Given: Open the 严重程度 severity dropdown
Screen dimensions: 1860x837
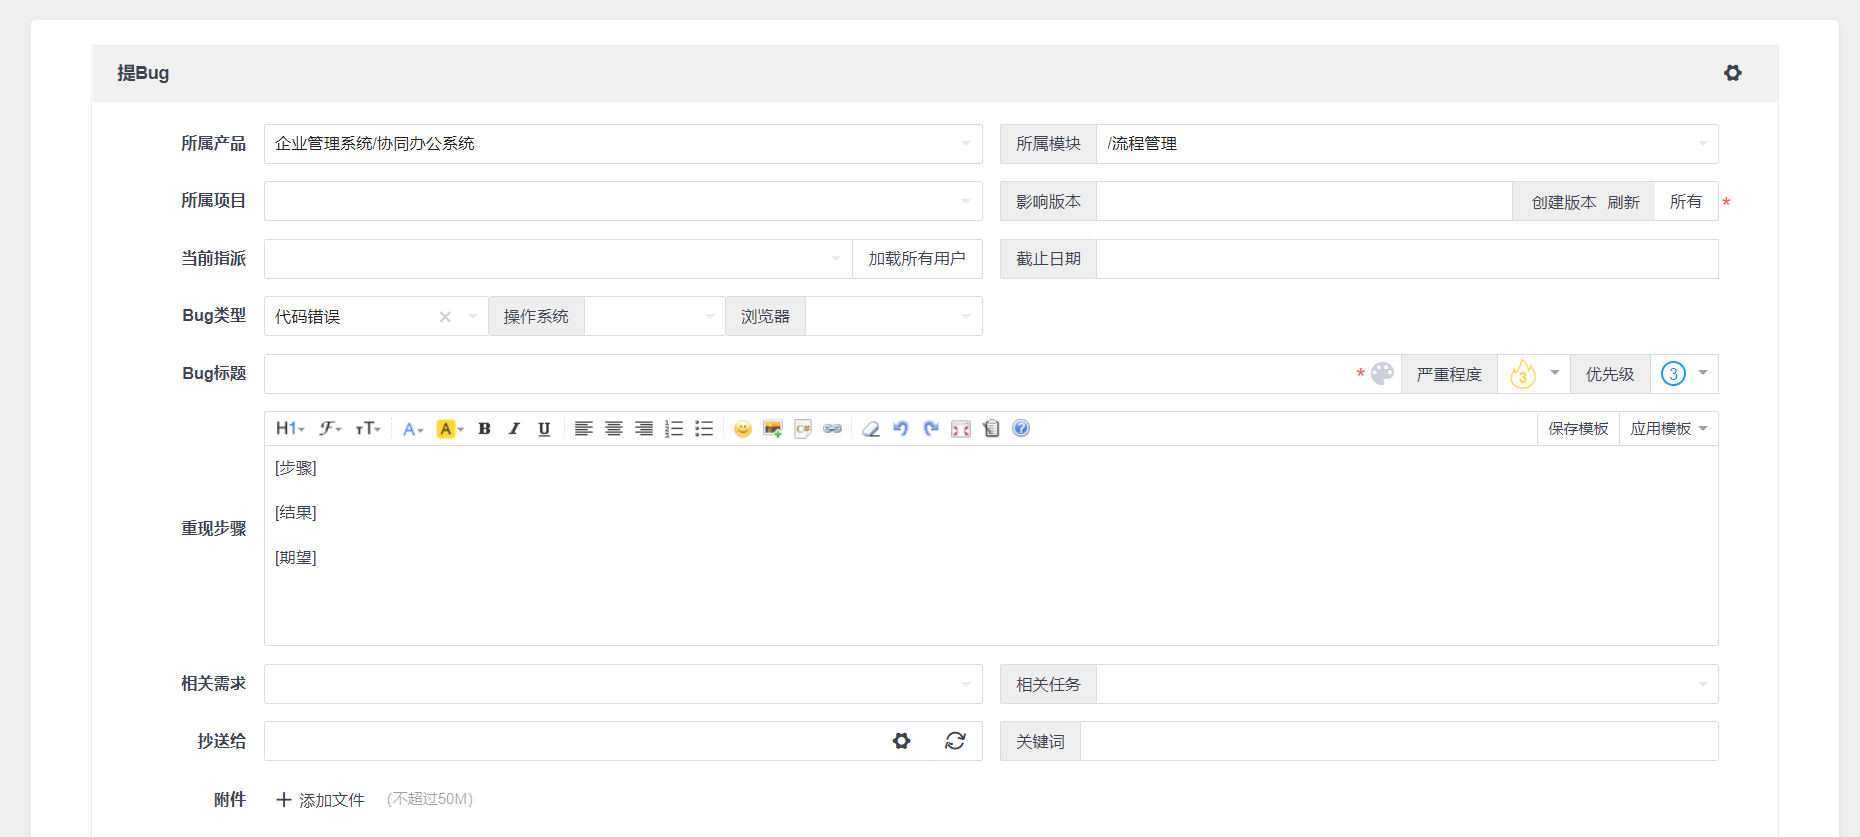Looking at the screenshot, I should [x=1534, y=373].
